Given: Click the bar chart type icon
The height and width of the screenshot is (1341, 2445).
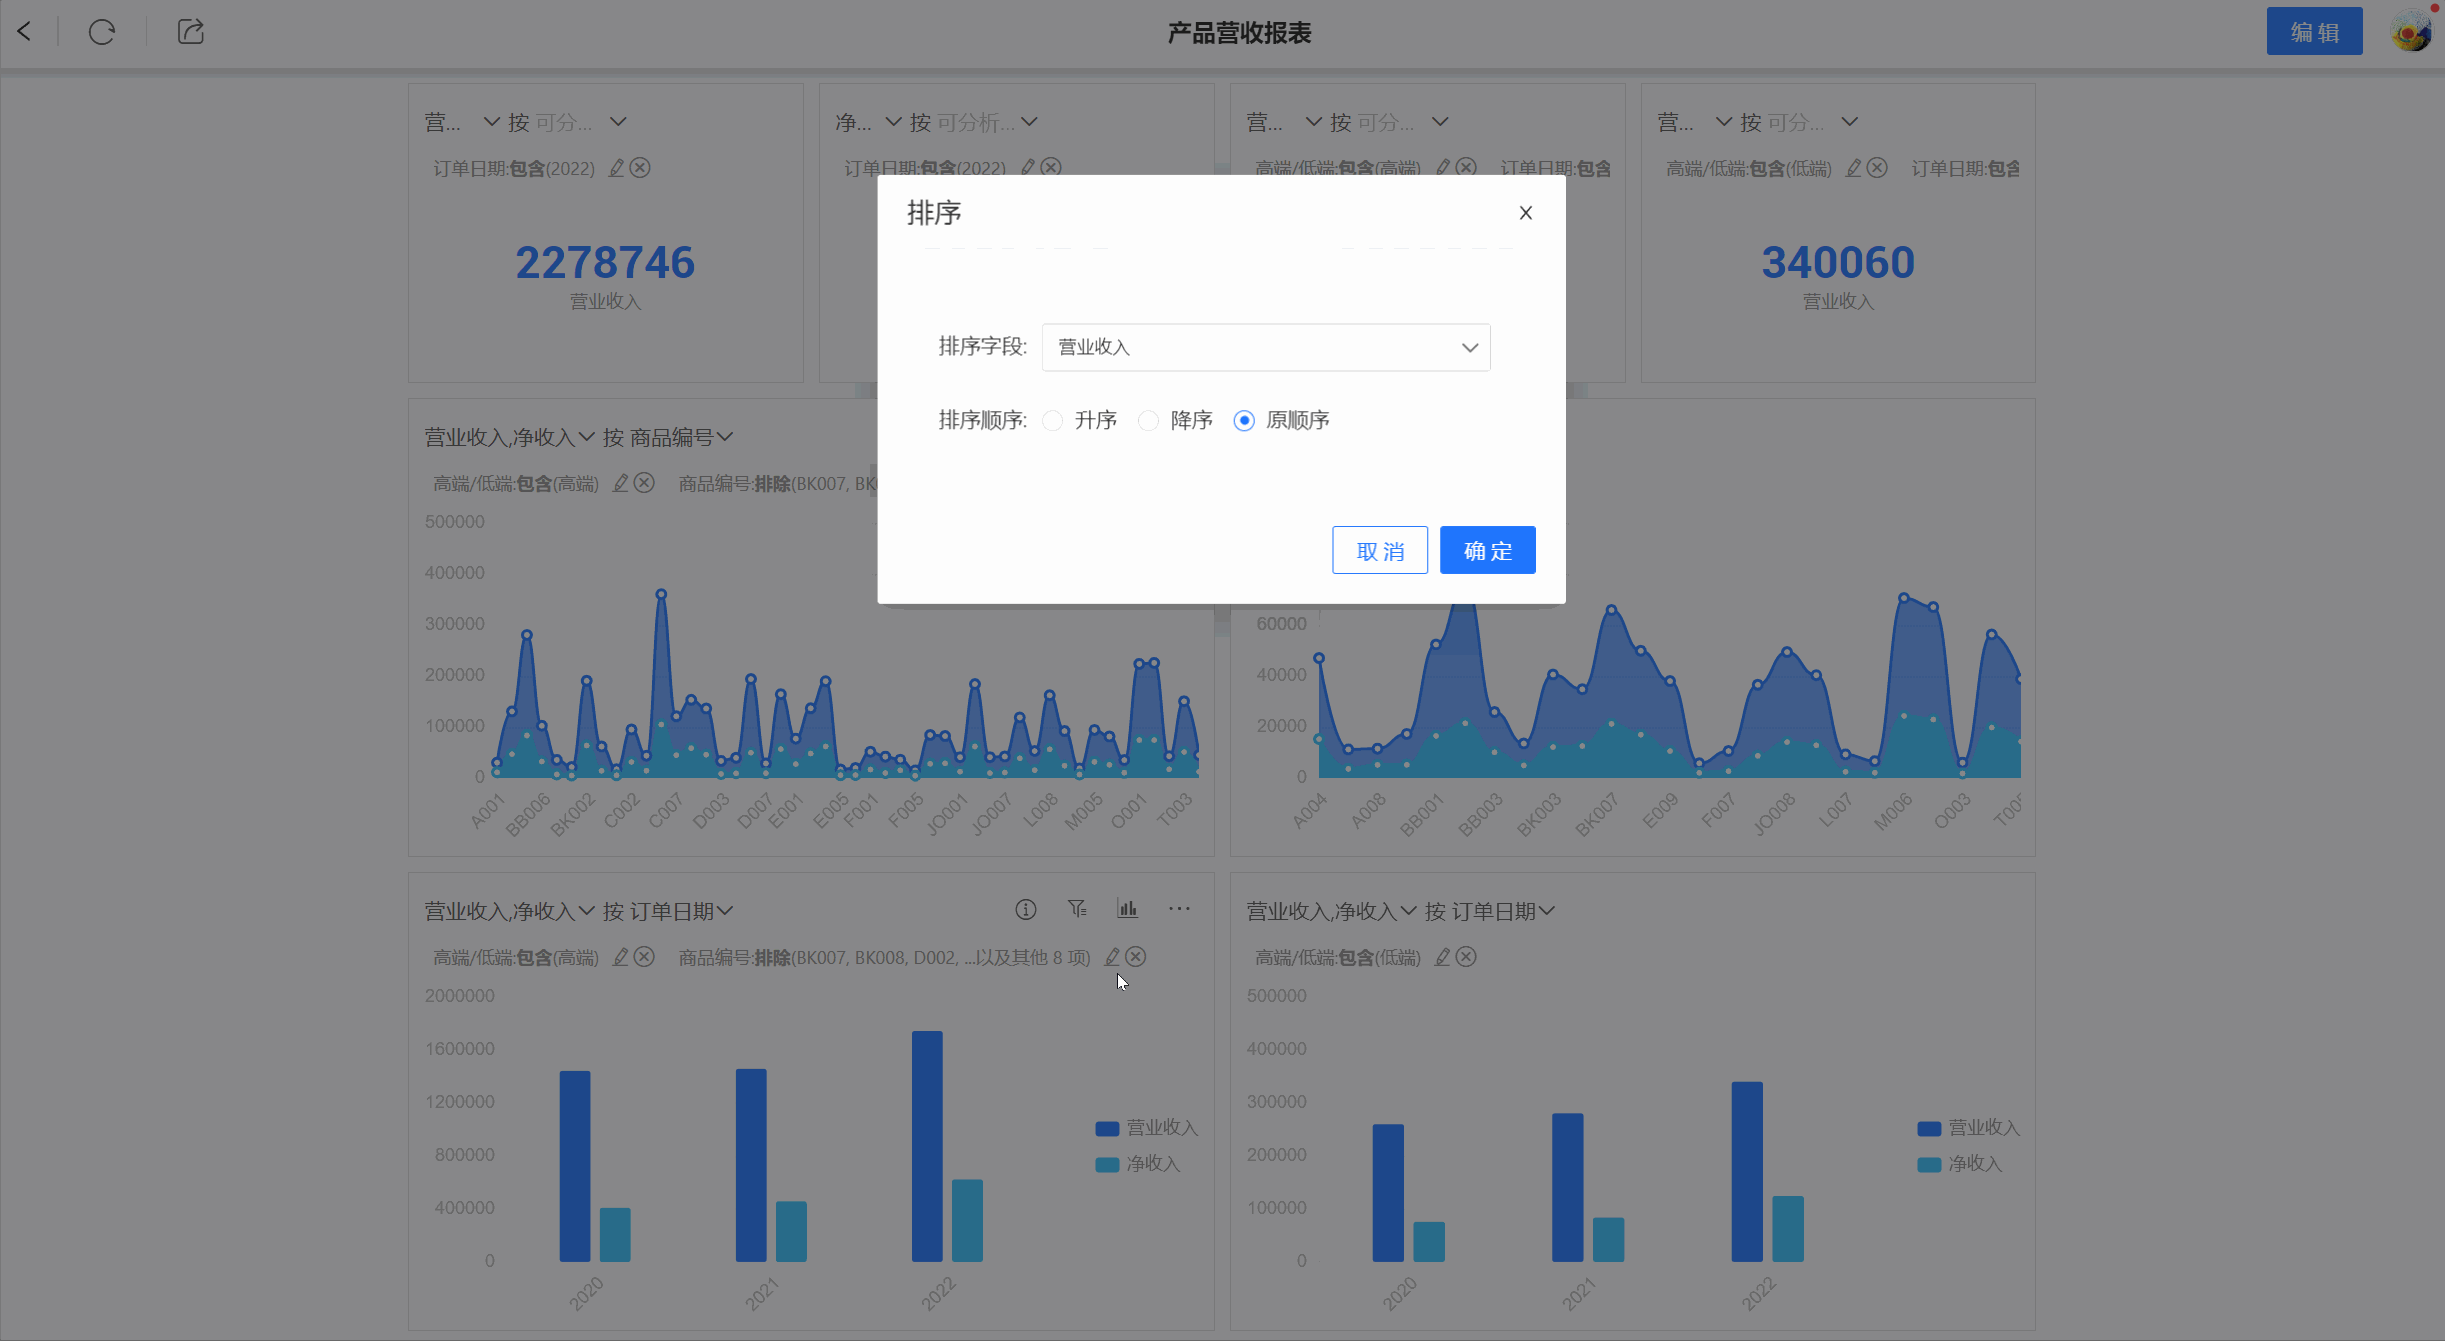Looking at the screenshot, I should coord(1127,909).
